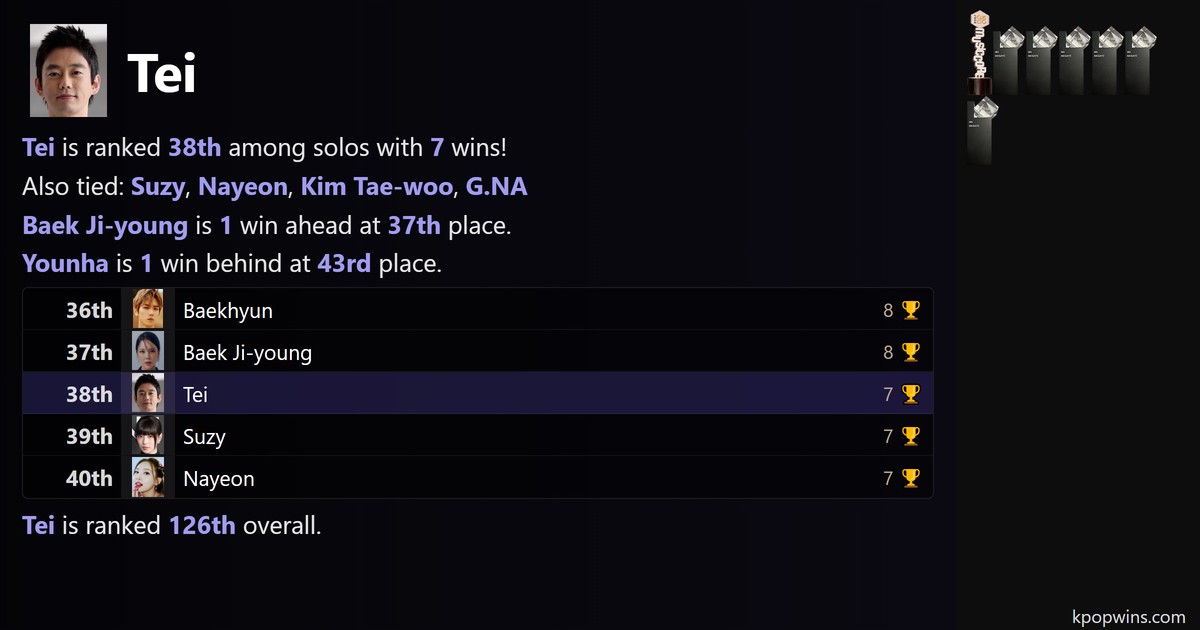
Task: Open the Baek Ji-young link in the summary text
Action: [x=105, y=226]
